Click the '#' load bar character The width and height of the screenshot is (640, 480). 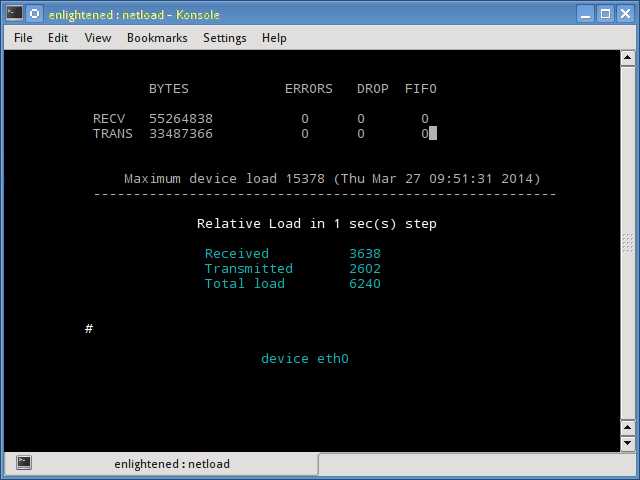click(x=89, y=329)
